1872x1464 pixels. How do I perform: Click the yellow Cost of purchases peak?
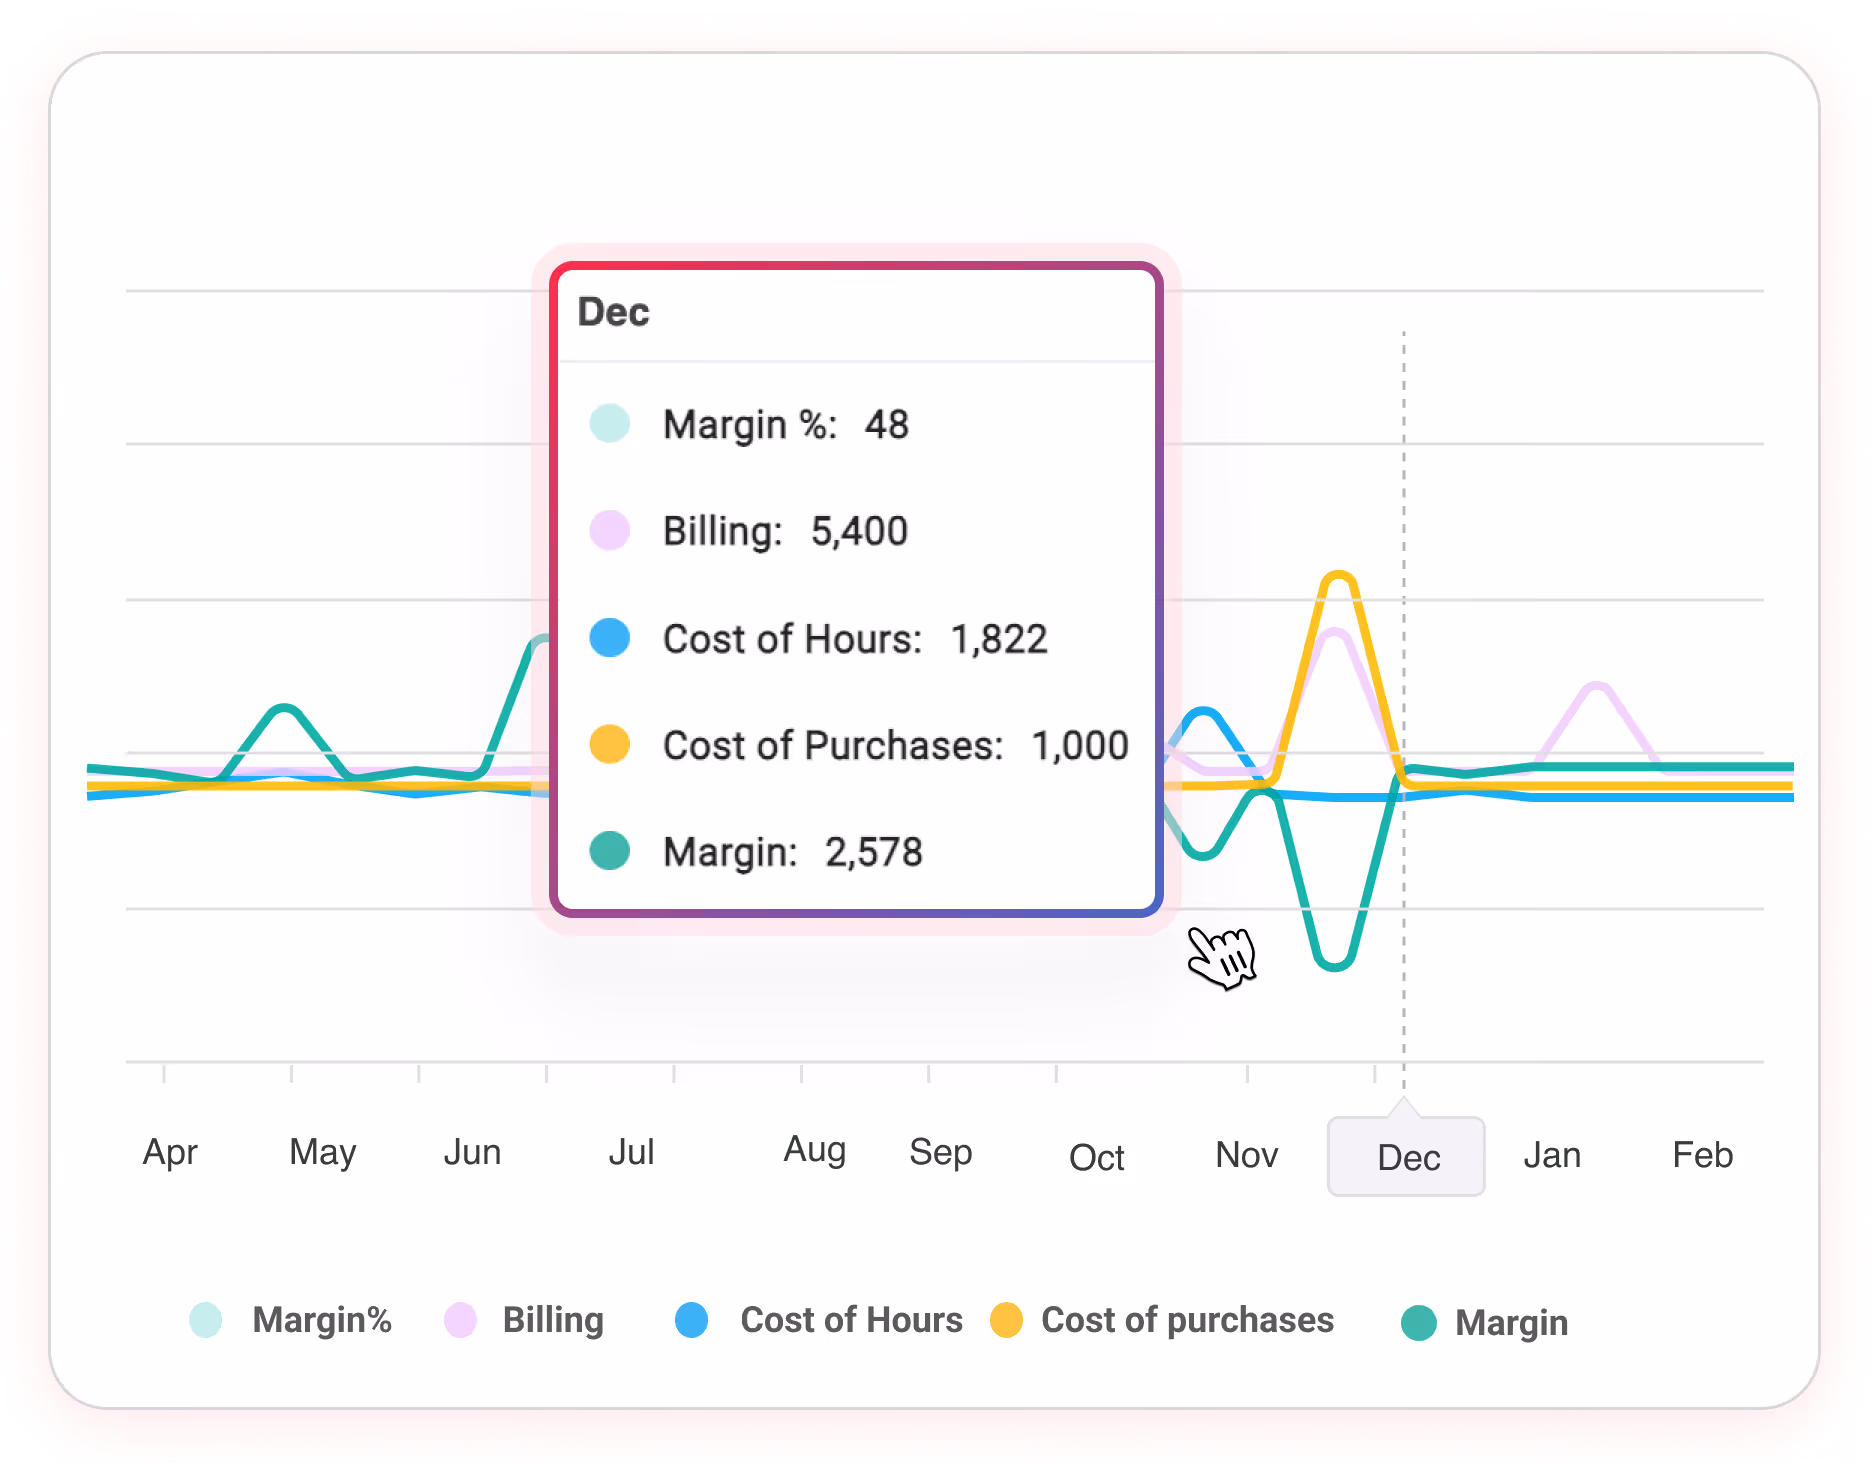1338,575
